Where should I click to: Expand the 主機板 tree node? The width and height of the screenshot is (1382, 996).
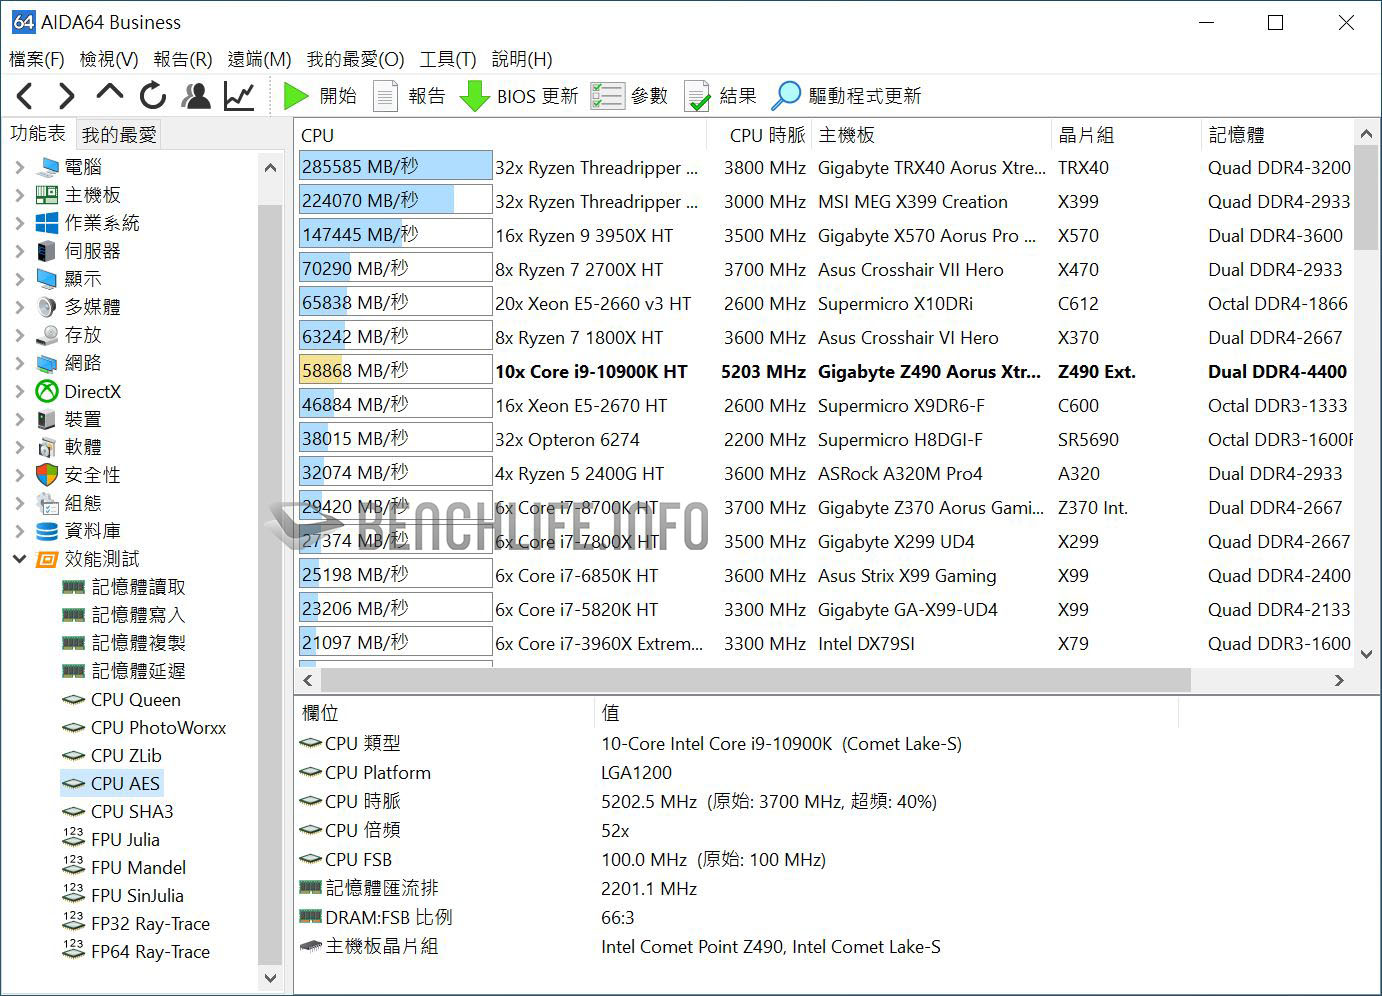20,195
